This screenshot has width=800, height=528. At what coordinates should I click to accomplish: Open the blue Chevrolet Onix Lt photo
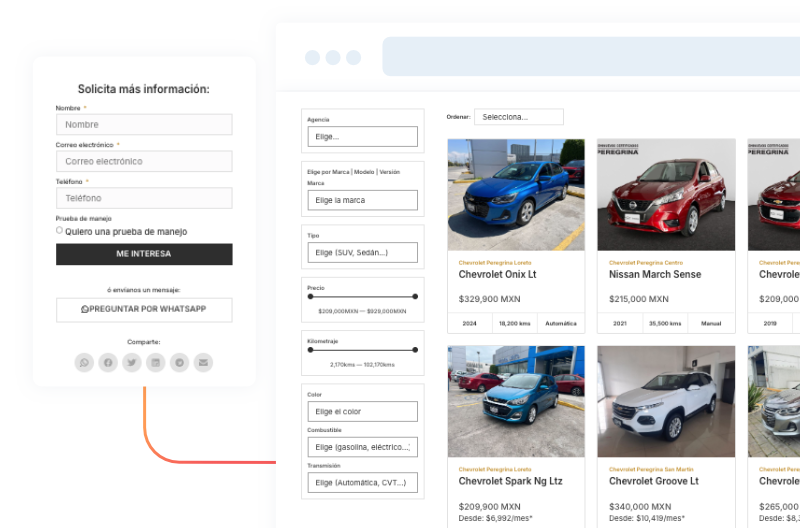click(x=516, y=195)
